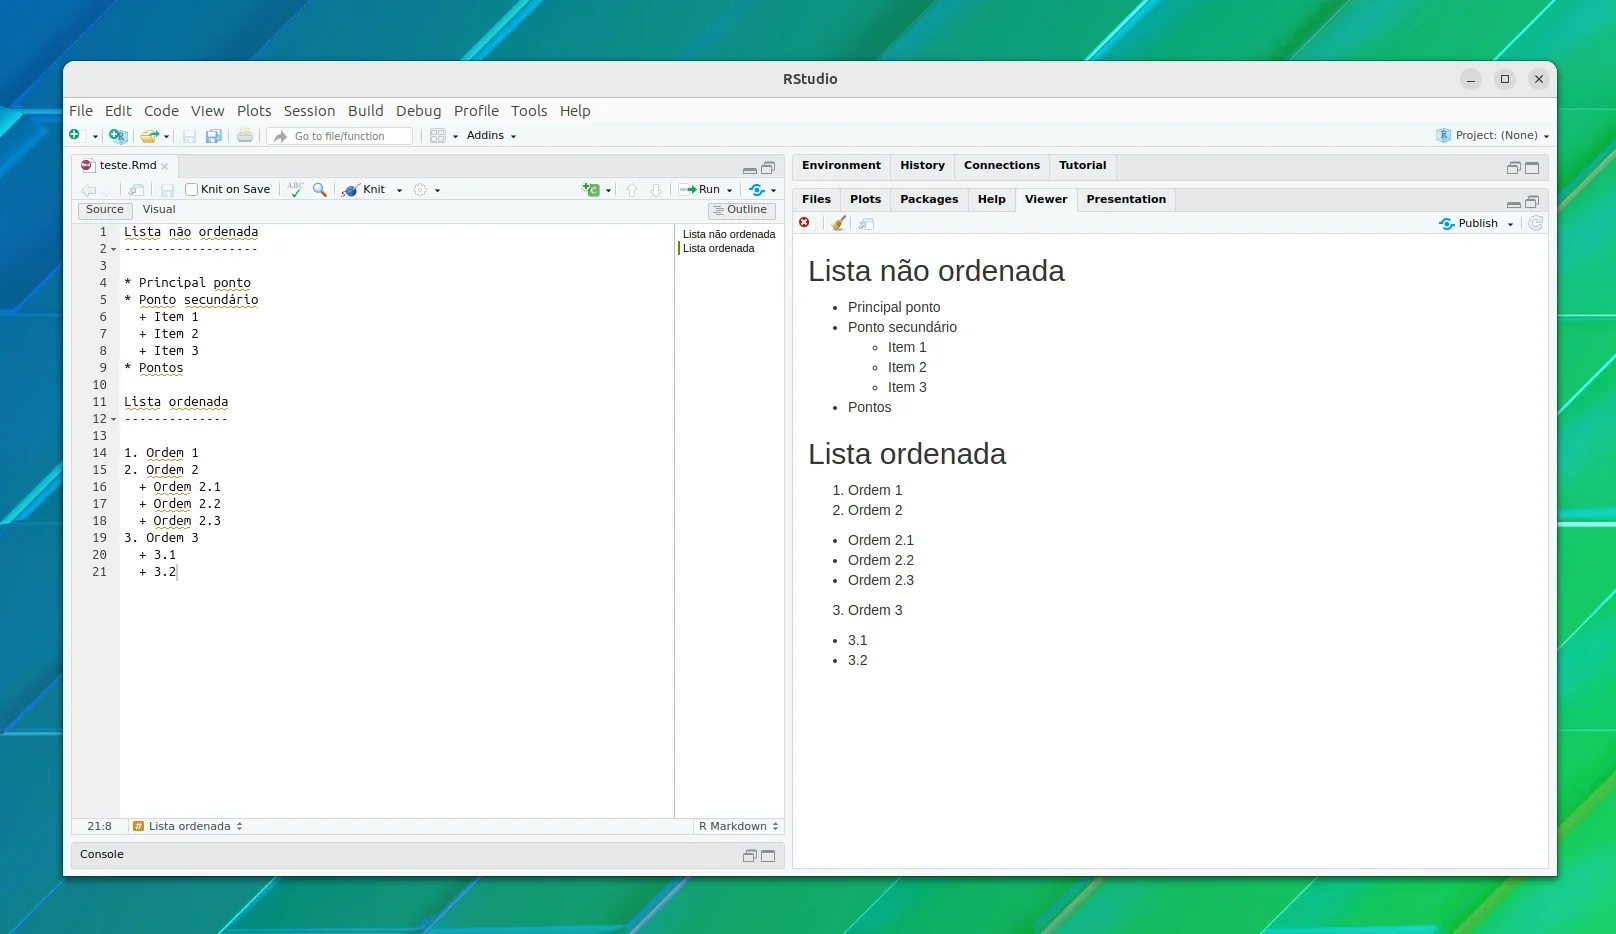Open the Session menu

point(309,111)
